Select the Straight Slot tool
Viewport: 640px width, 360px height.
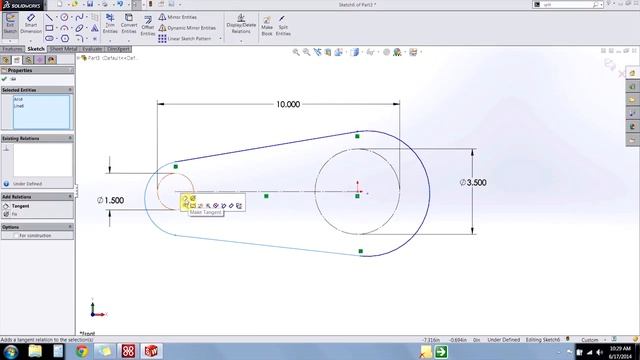click(49, 38)
